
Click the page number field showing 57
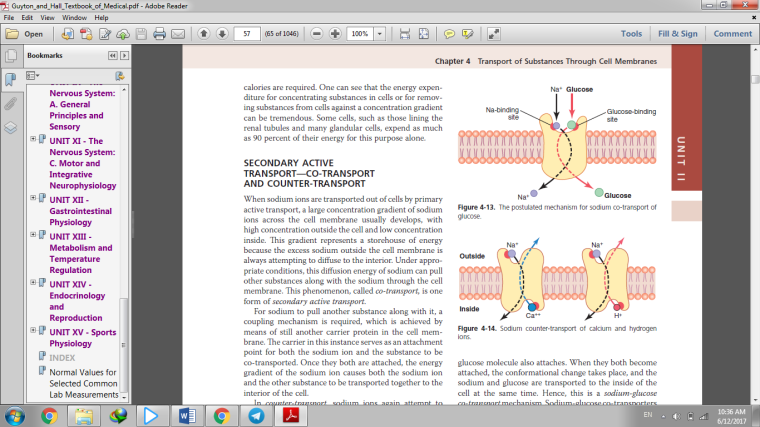[x=247, y=34]
